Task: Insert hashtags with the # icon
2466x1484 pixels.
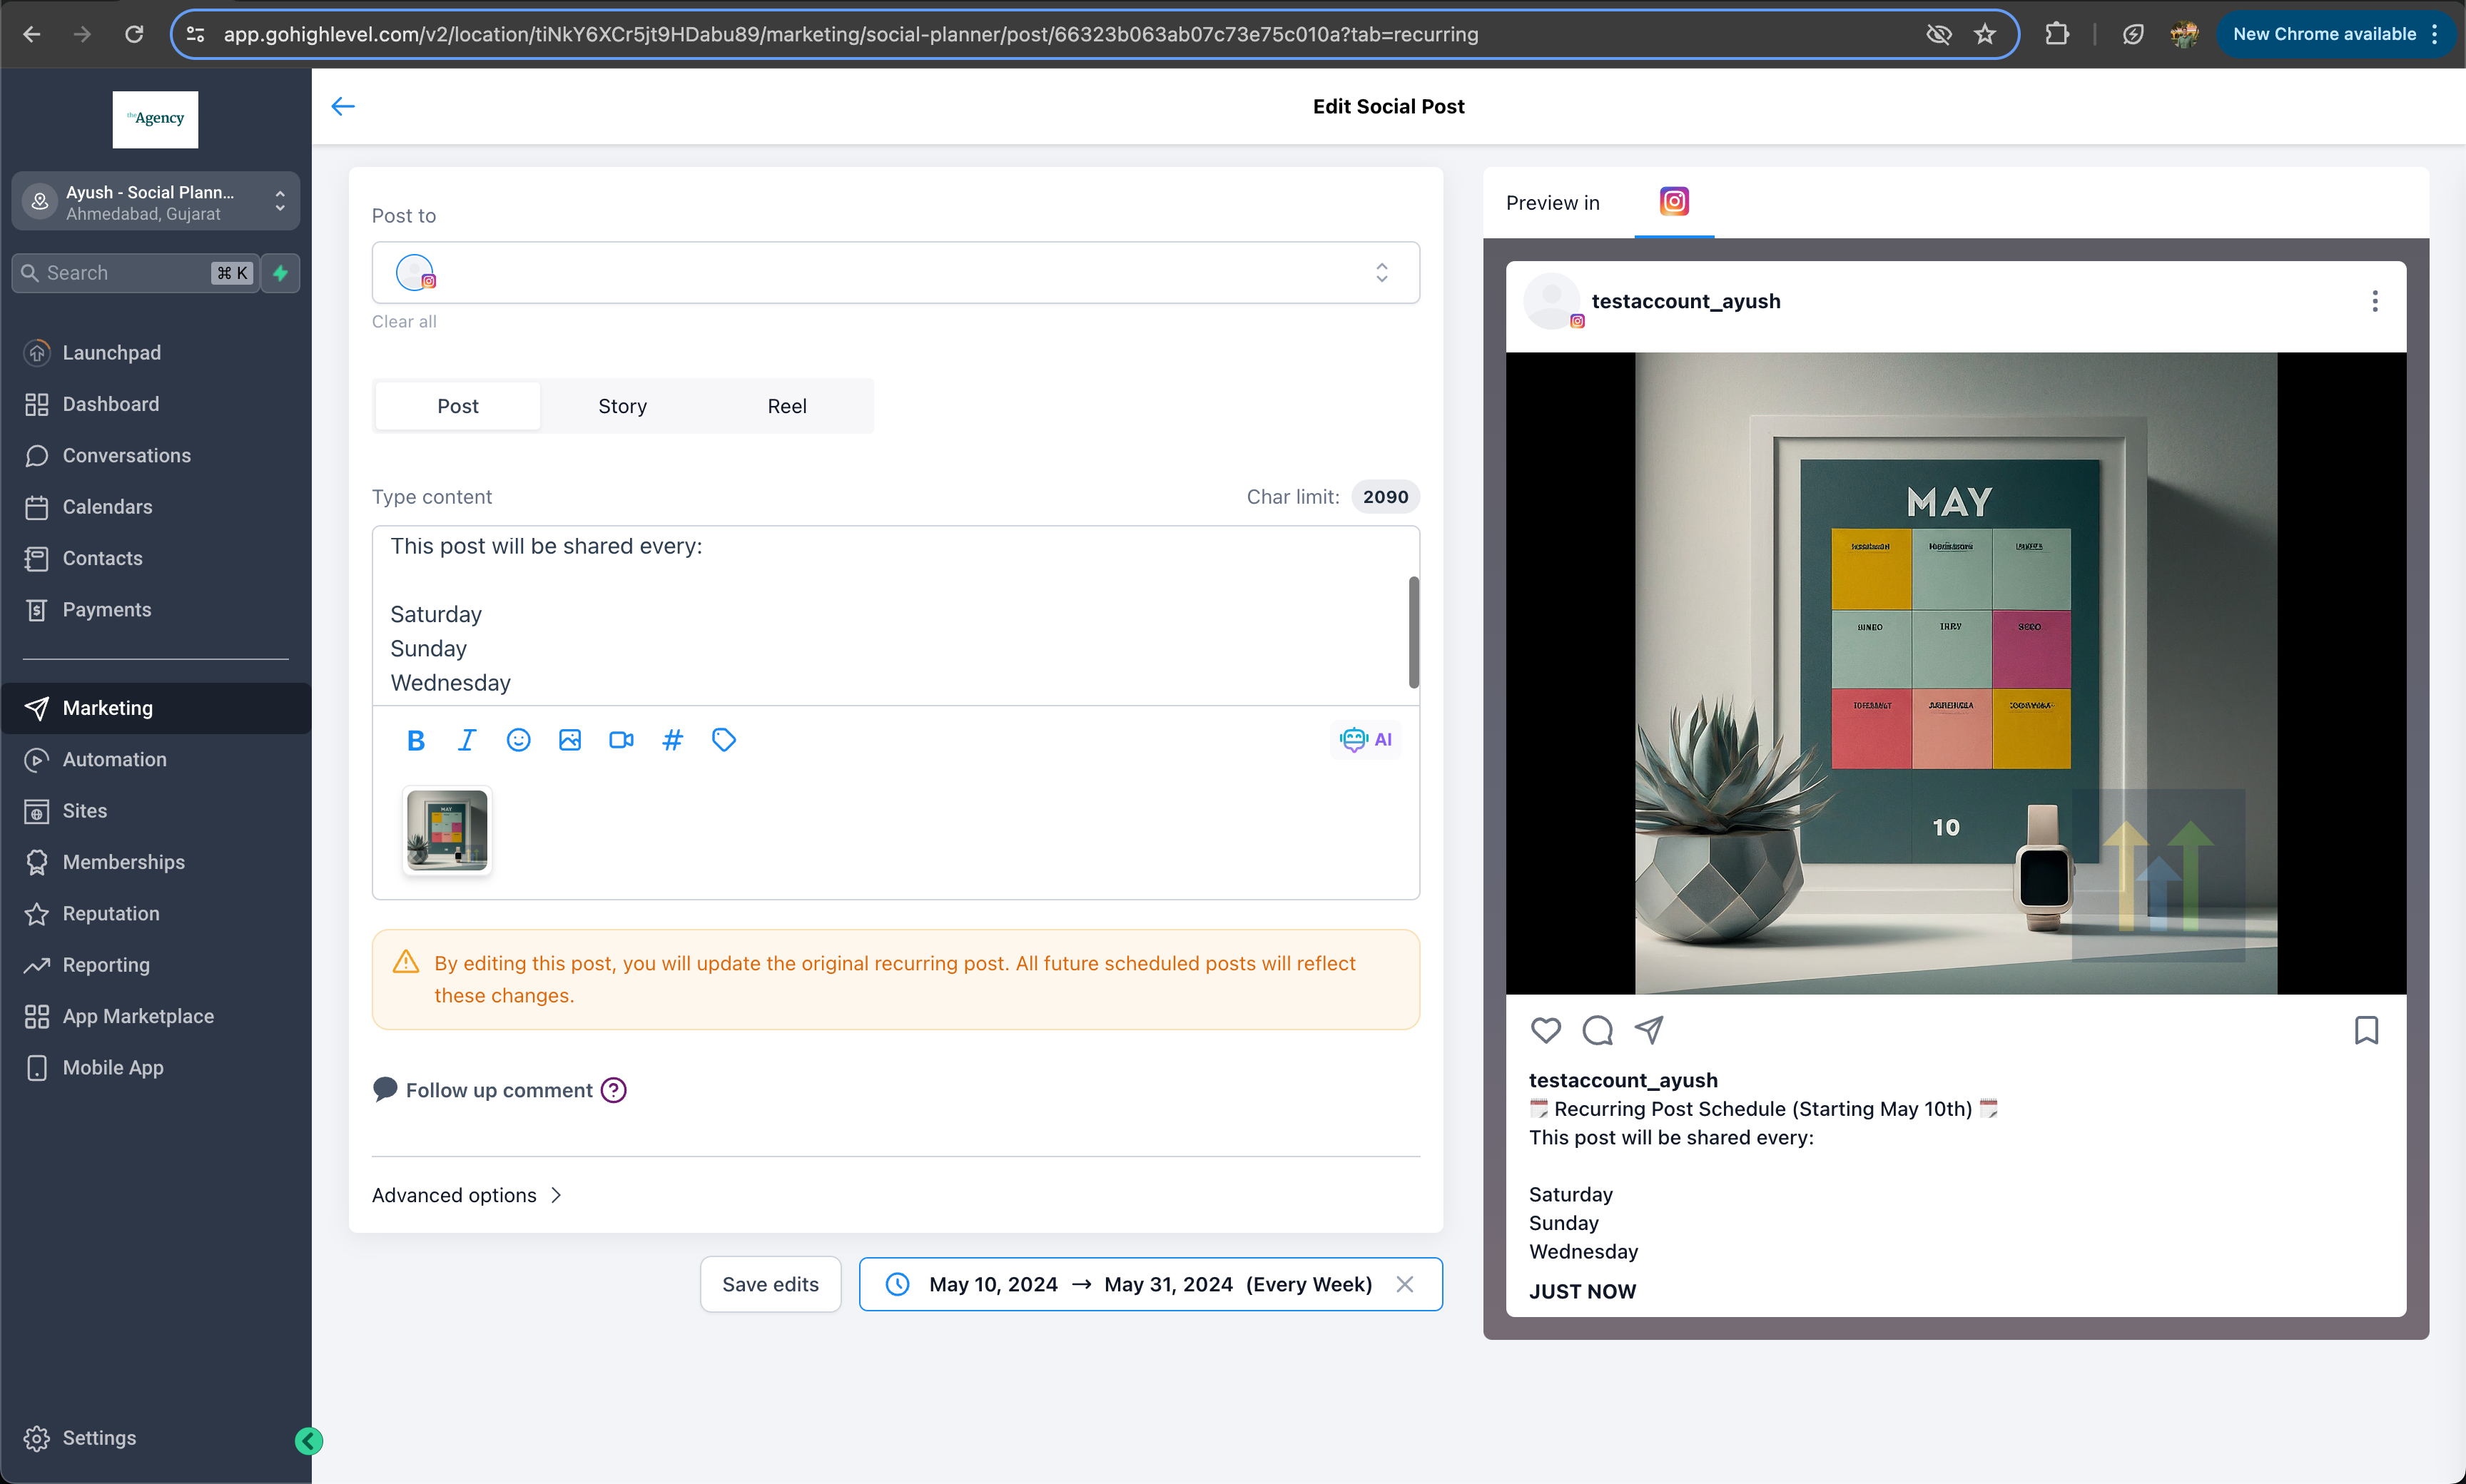Action: (x=673, y=740)
